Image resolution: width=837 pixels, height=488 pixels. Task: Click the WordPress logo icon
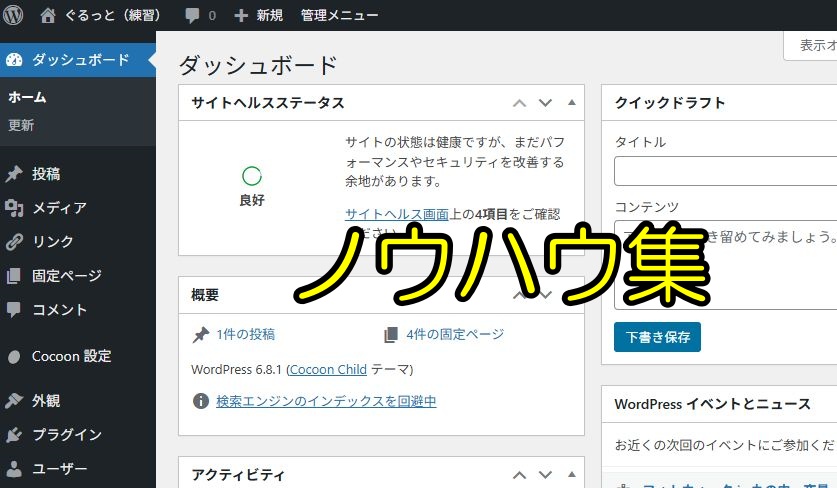tap(13, 15)
